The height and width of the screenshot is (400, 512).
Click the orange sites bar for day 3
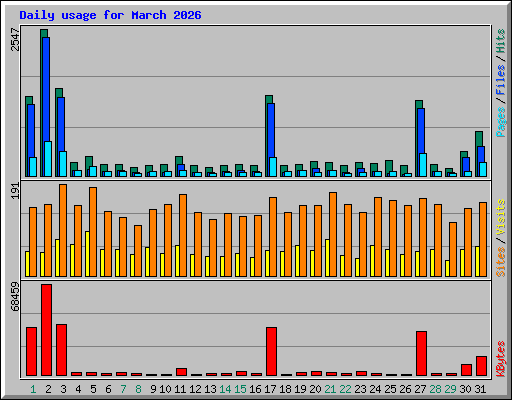tap(63, 230)
